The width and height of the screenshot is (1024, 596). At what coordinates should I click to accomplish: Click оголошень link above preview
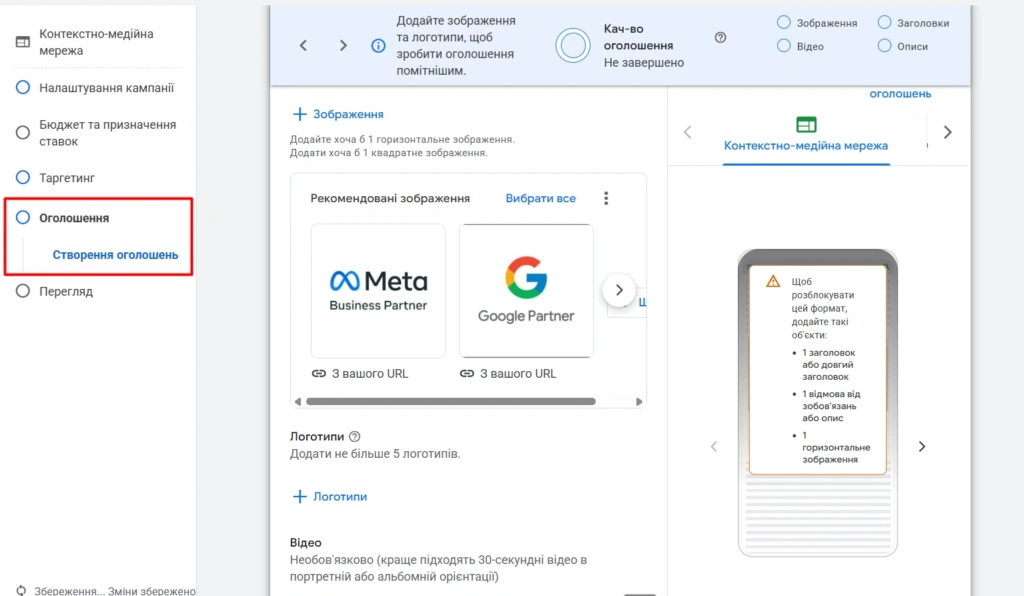coord(900,94)
